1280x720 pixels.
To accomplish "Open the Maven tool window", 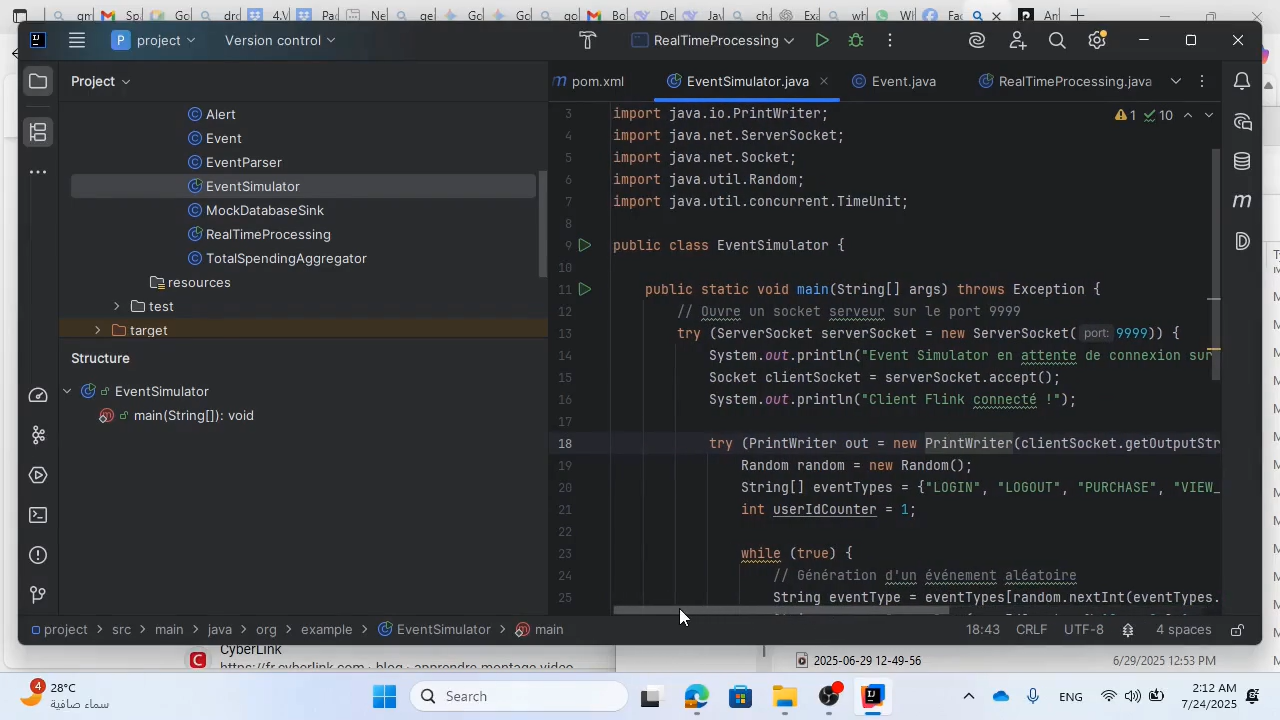I will [x=1242, y=201].
